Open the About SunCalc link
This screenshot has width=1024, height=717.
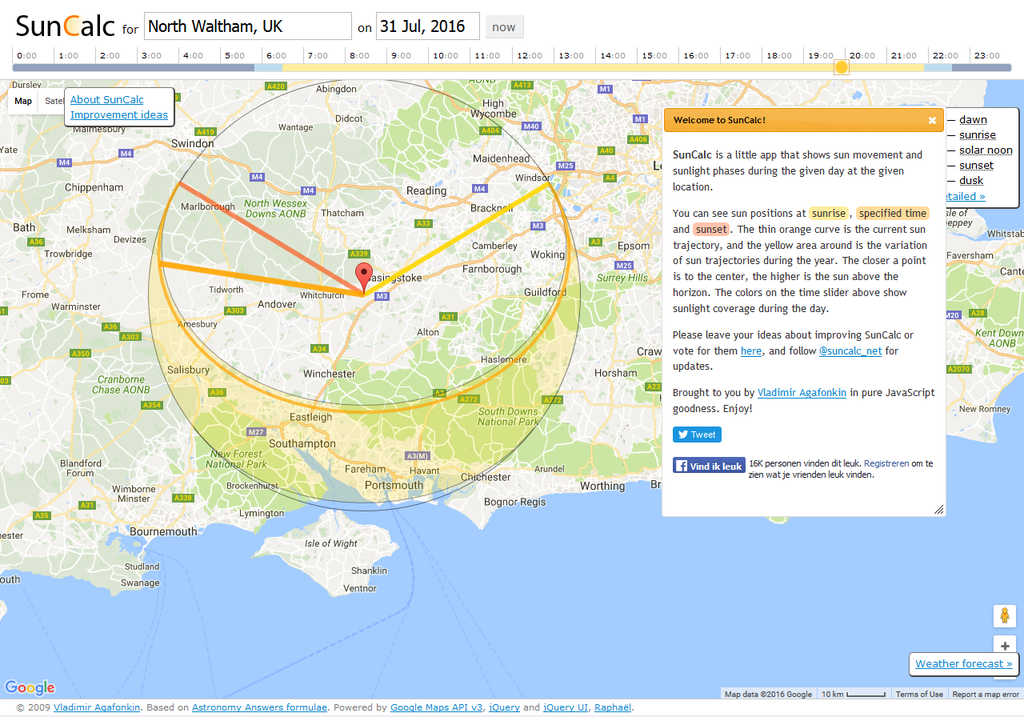107,99
